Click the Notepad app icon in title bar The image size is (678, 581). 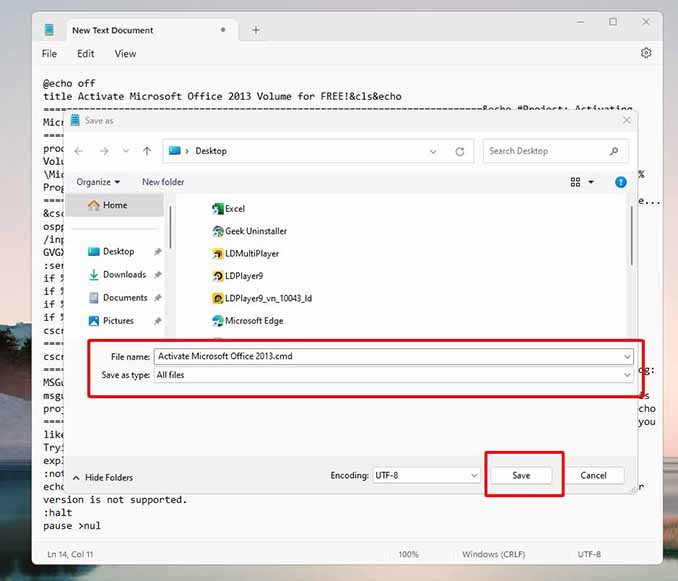point(49,30)
